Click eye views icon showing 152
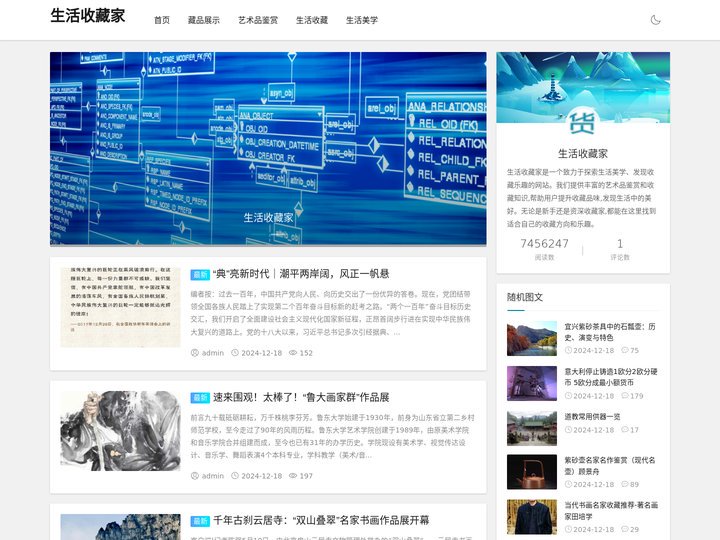This screenshot has width=720, height=540. point(293,353)
